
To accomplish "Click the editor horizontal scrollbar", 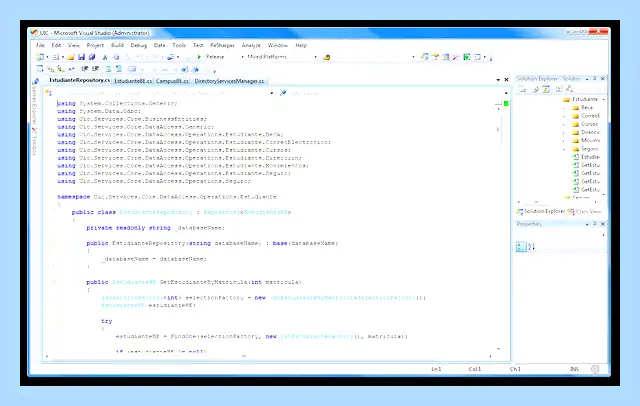I will tap(269, 356).
